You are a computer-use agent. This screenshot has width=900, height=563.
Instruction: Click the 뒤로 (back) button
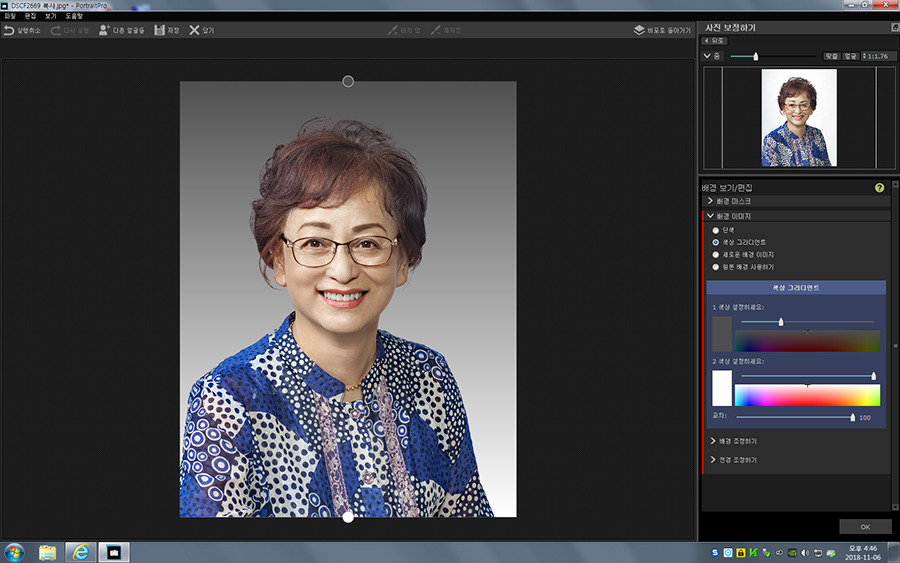tap(715, 41)
